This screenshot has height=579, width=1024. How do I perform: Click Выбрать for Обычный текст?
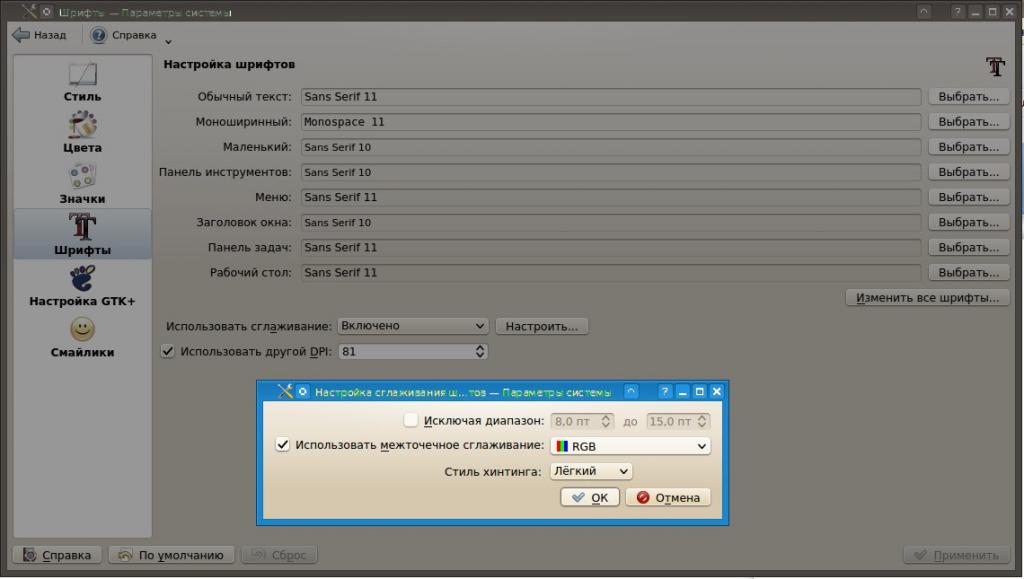(x=968, y=97)
